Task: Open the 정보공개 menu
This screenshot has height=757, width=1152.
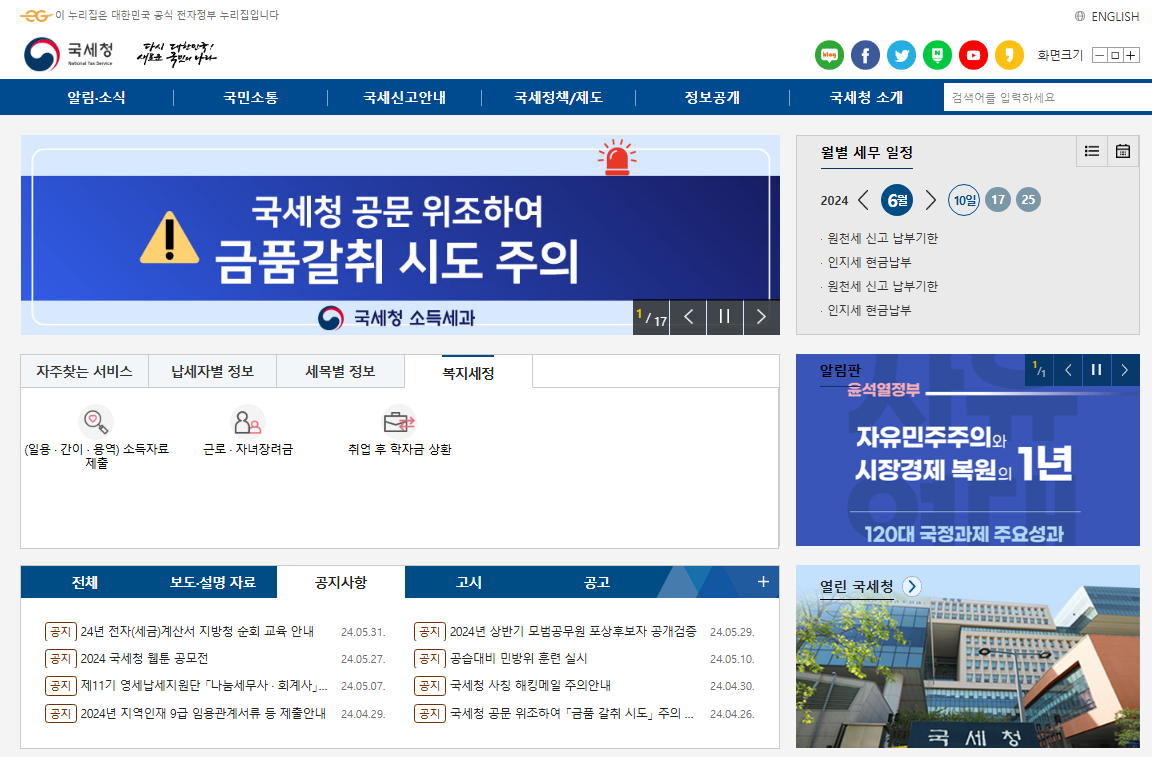Action: tap(712, 96)
